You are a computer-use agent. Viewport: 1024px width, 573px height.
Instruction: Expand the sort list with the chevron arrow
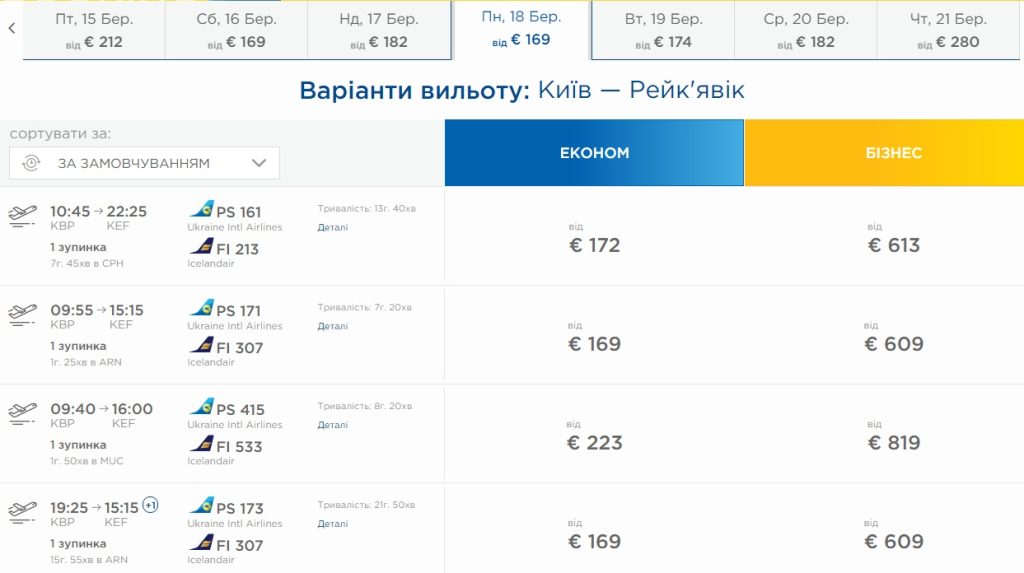click(259, 163)
